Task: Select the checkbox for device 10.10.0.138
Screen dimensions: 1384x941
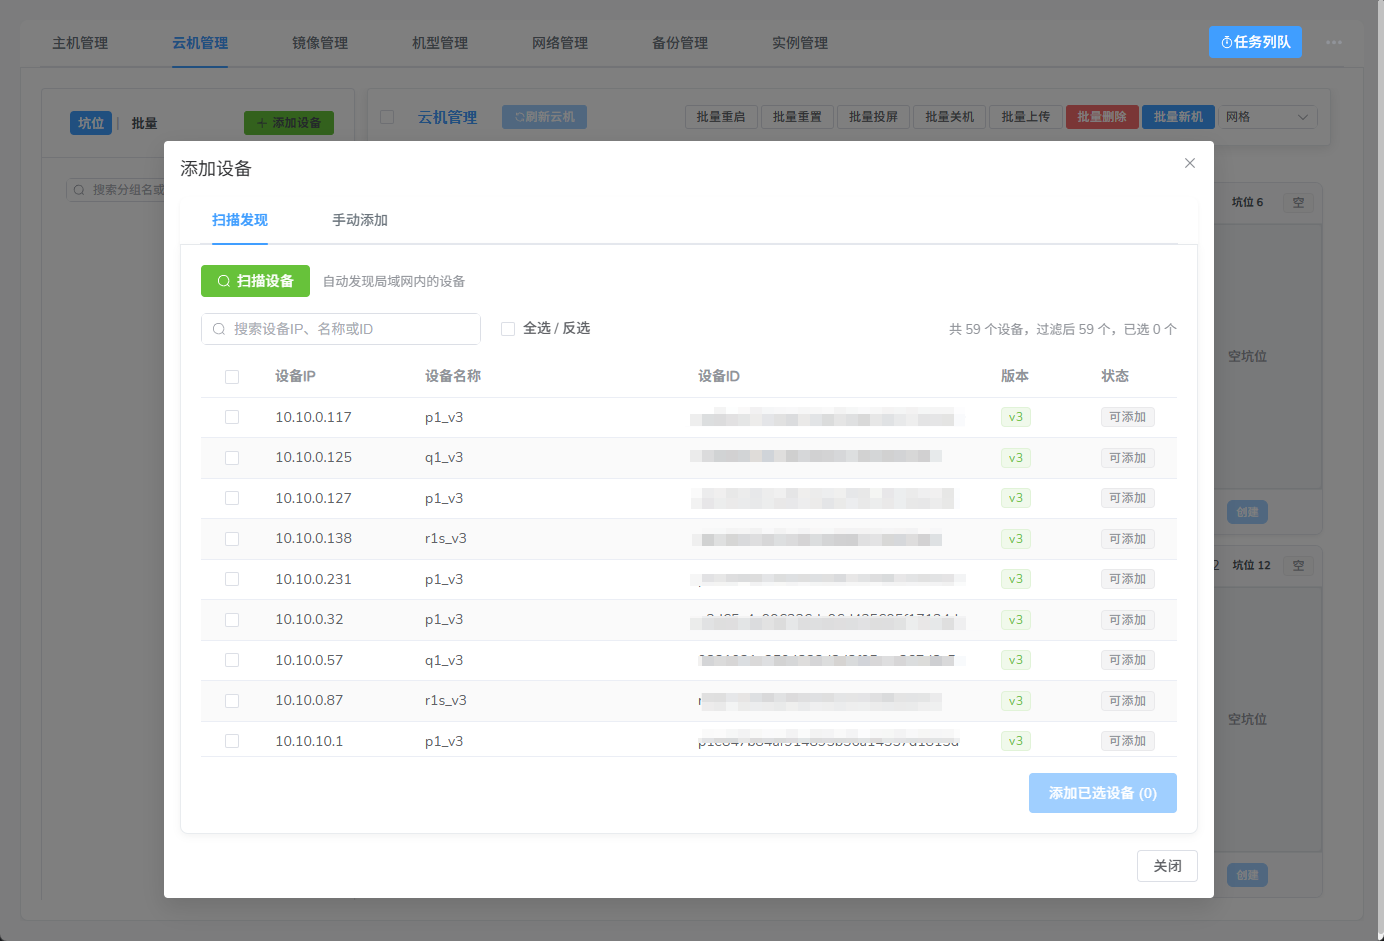Action: tap(232, 538)
